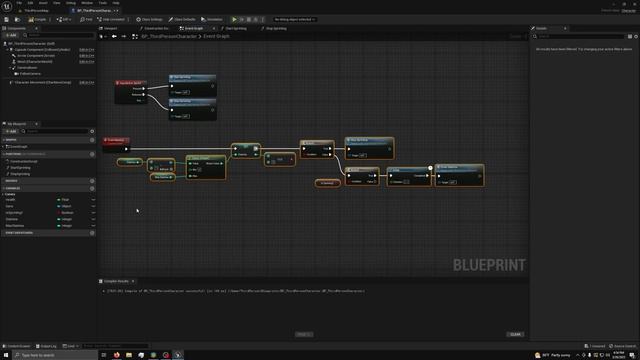Toggle the MaxStamina variable's eye visibility icon
The width and height of the screenshot is (640, 360).
pyautogui.click(x=93, y=226)
